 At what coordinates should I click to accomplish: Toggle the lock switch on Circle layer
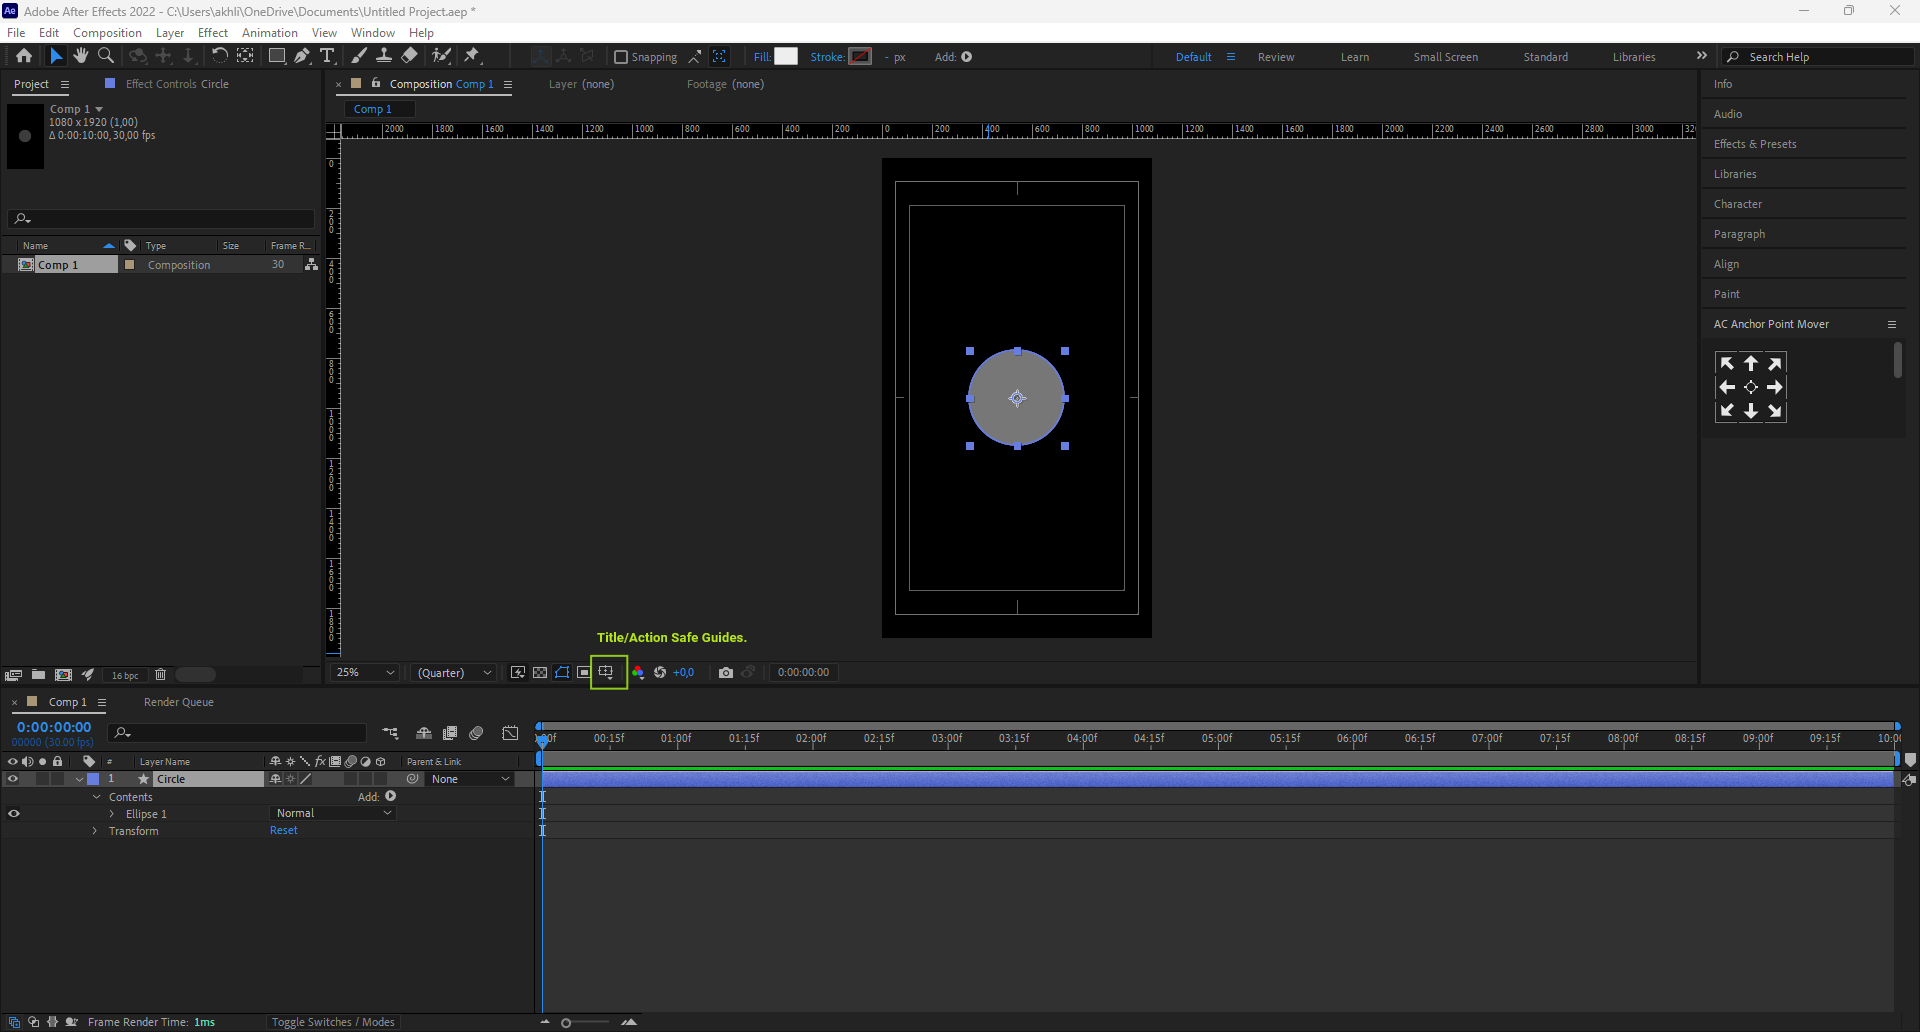click(57, 779)
